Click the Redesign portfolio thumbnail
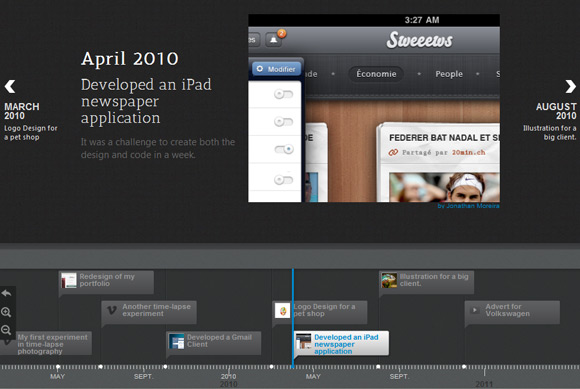Viewport: 580px width, 389px height. 69,280
